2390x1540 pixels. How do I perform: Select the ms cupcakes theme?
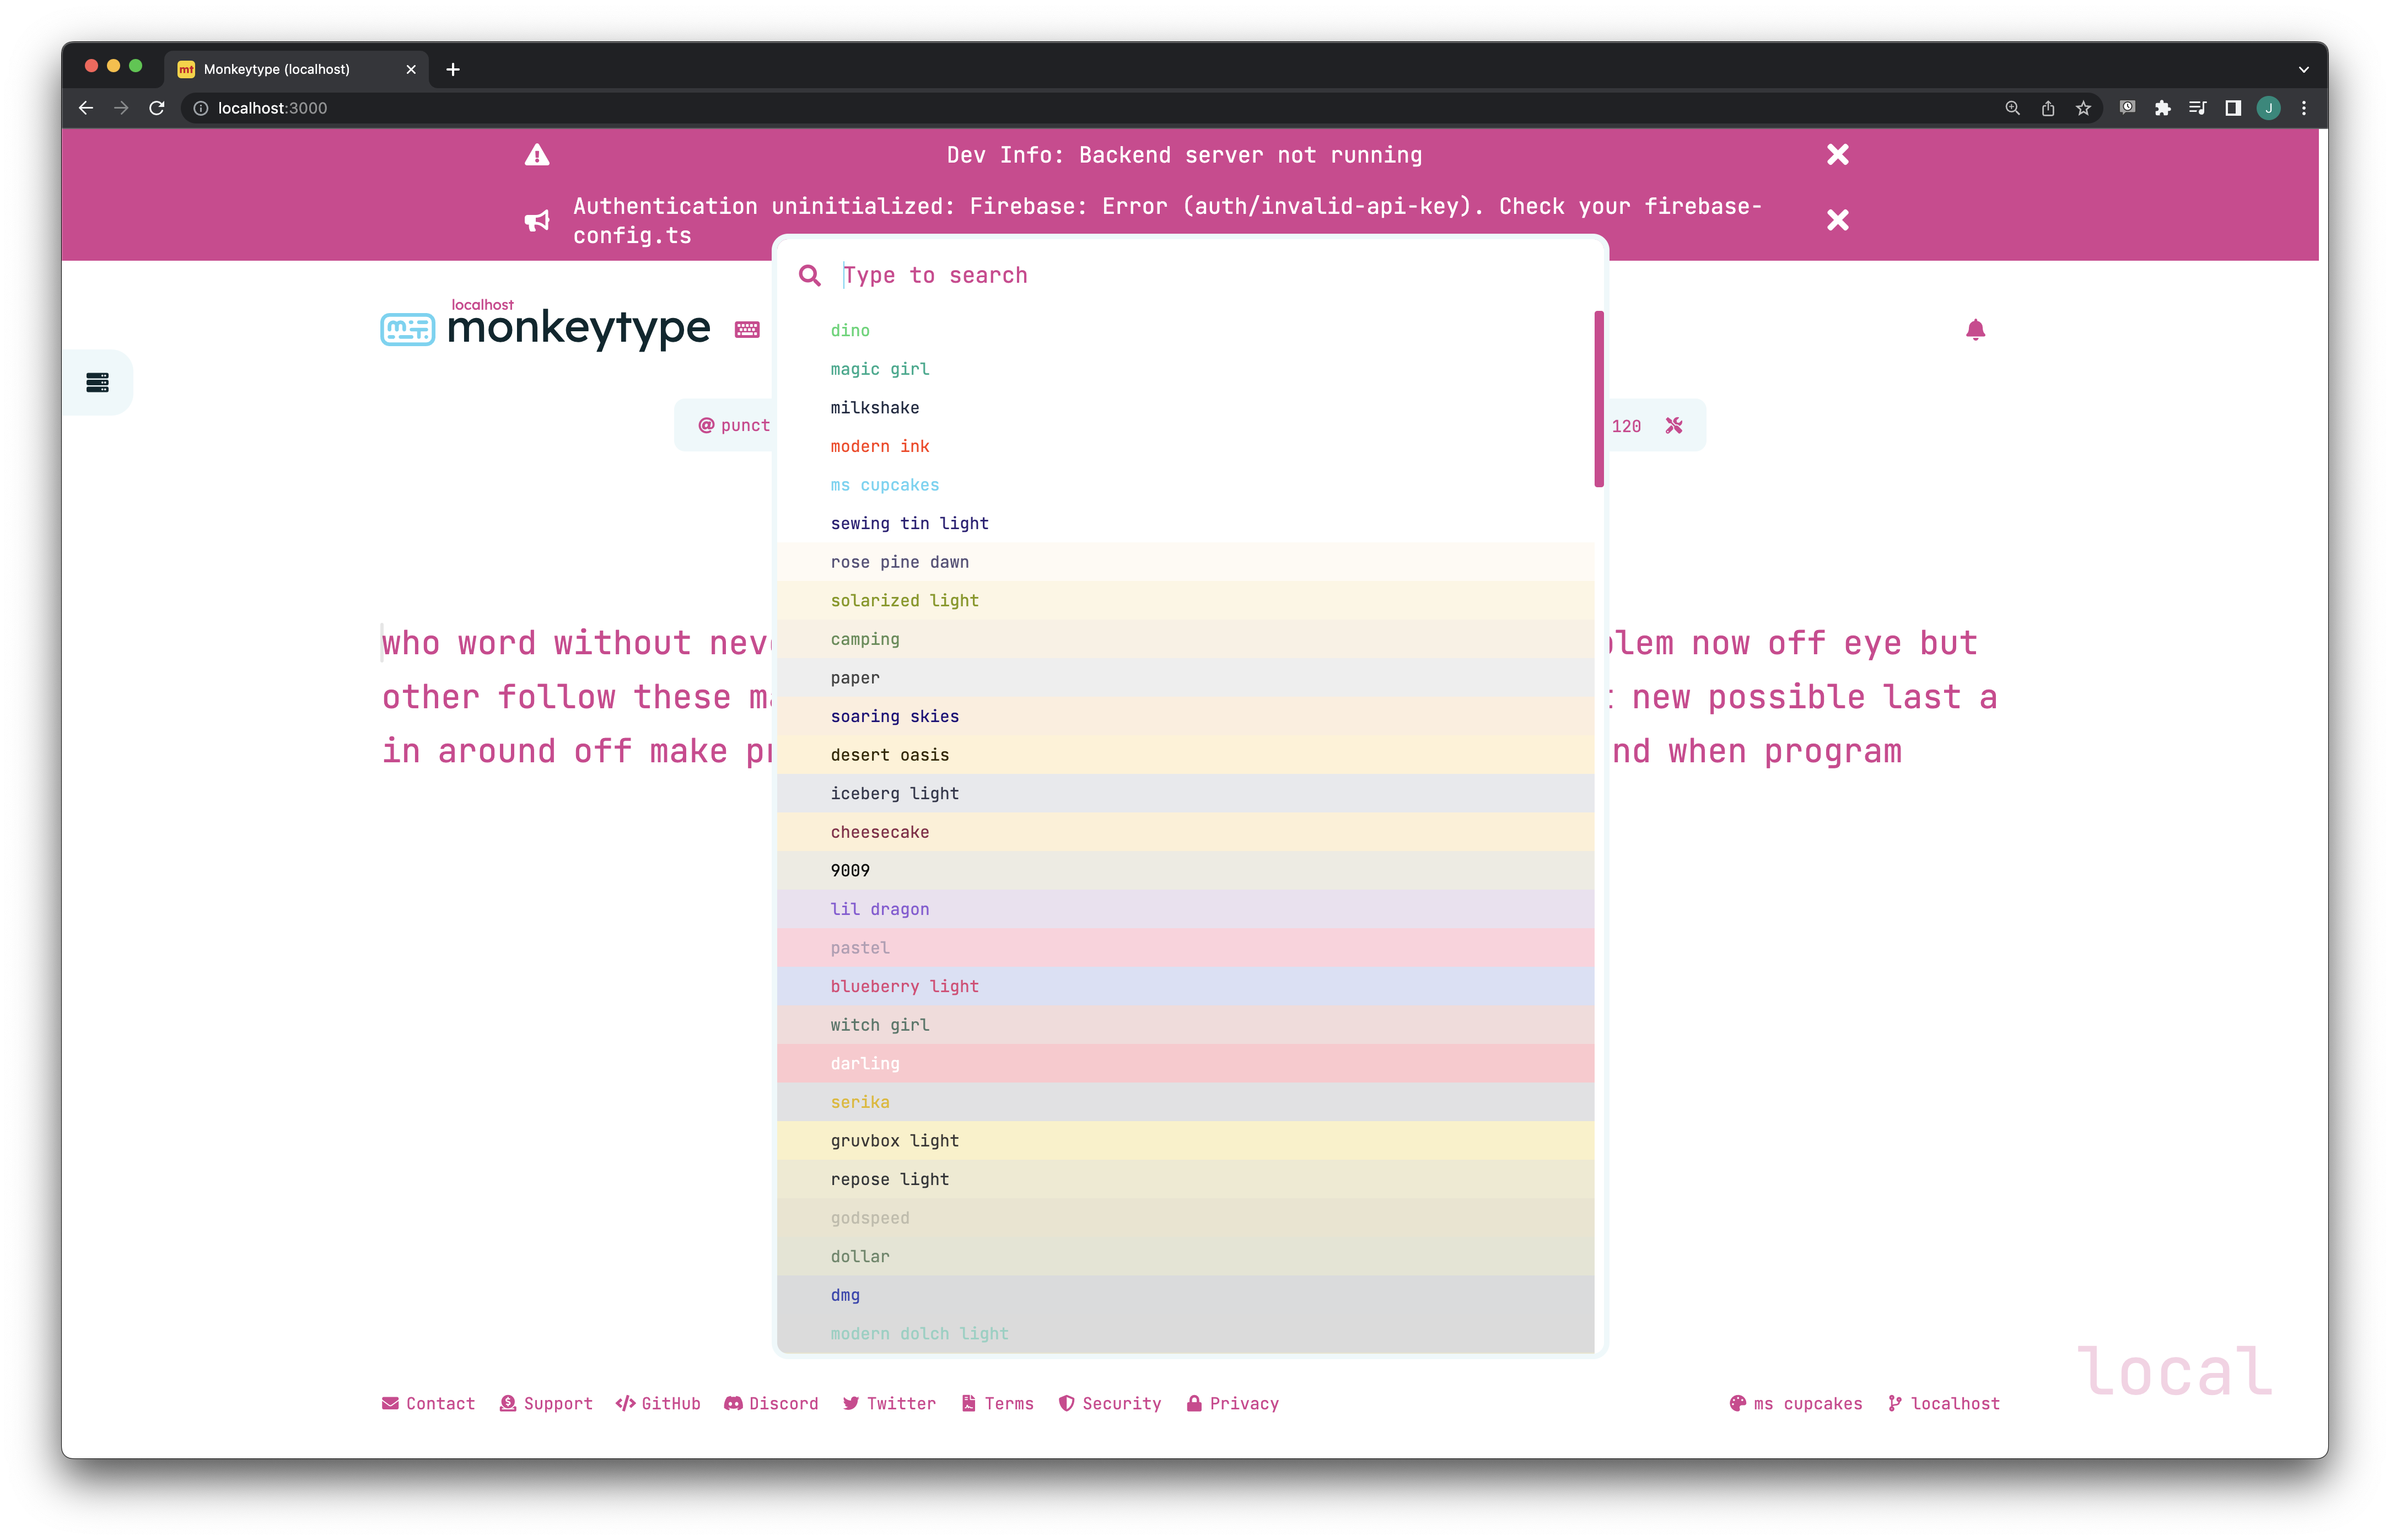[1186, 485]
